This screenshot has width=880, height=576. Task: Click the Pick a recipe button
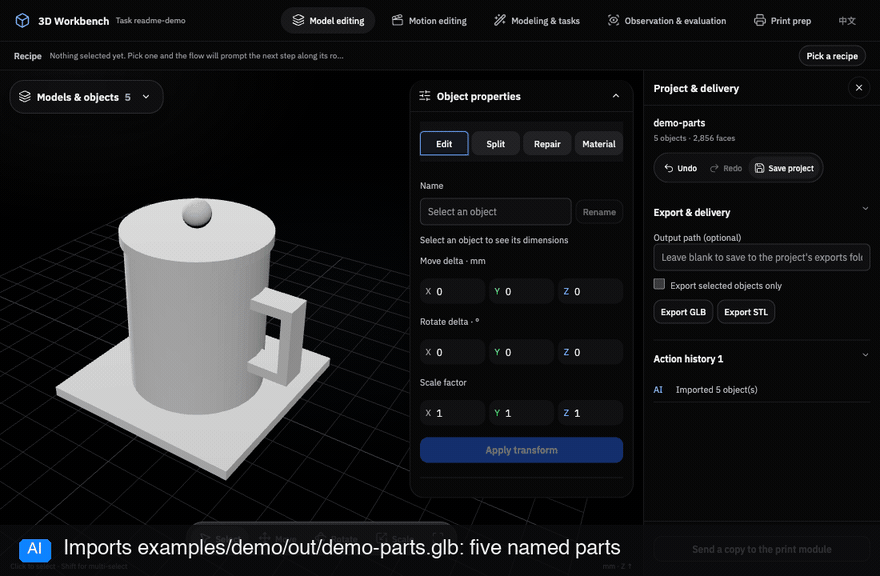(832, 56)
